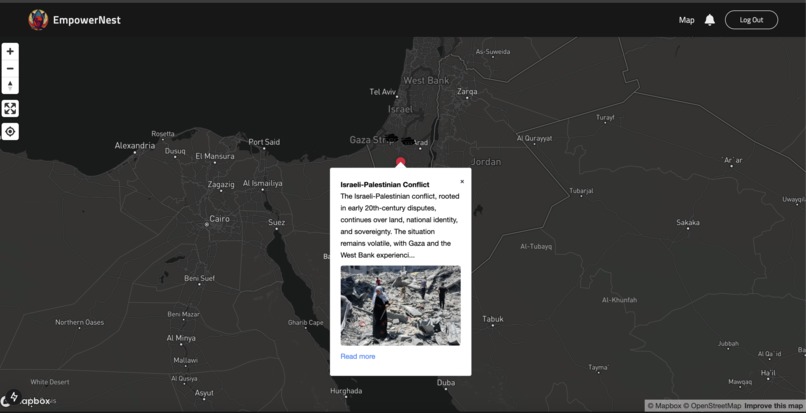Click the right tank marker near Arad
806x413 pixels.
coord(408,141)
